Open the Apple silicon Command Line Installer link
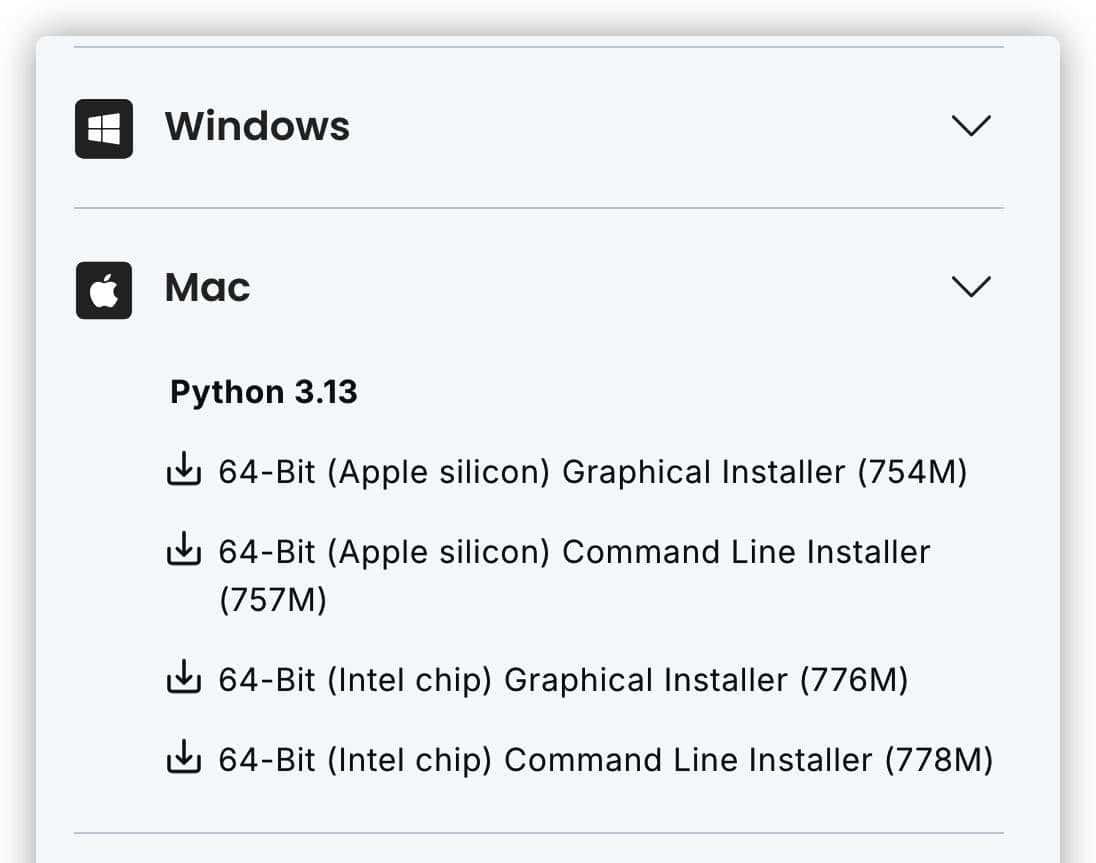 pyautogui.click(x=574, y=551)
